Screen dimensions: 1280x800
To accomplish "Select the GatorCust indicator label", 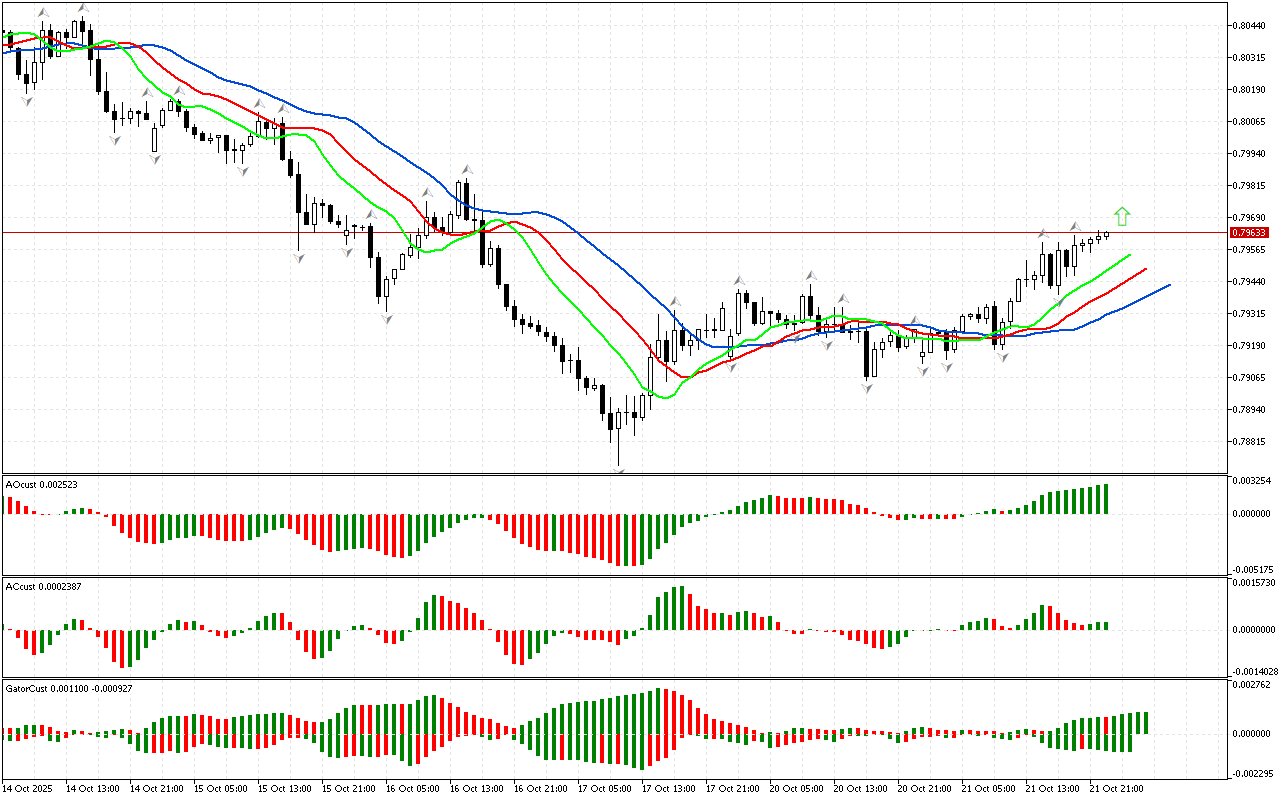I will tap(69, 688).
